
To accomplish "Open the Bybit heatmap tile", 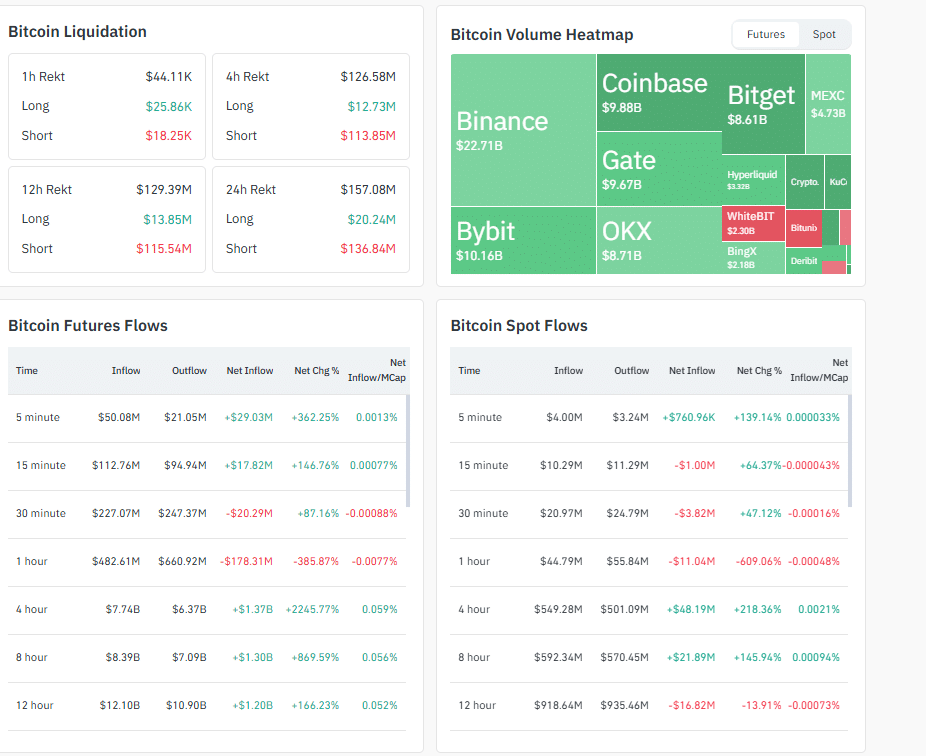I will click(x=523, y=240).
